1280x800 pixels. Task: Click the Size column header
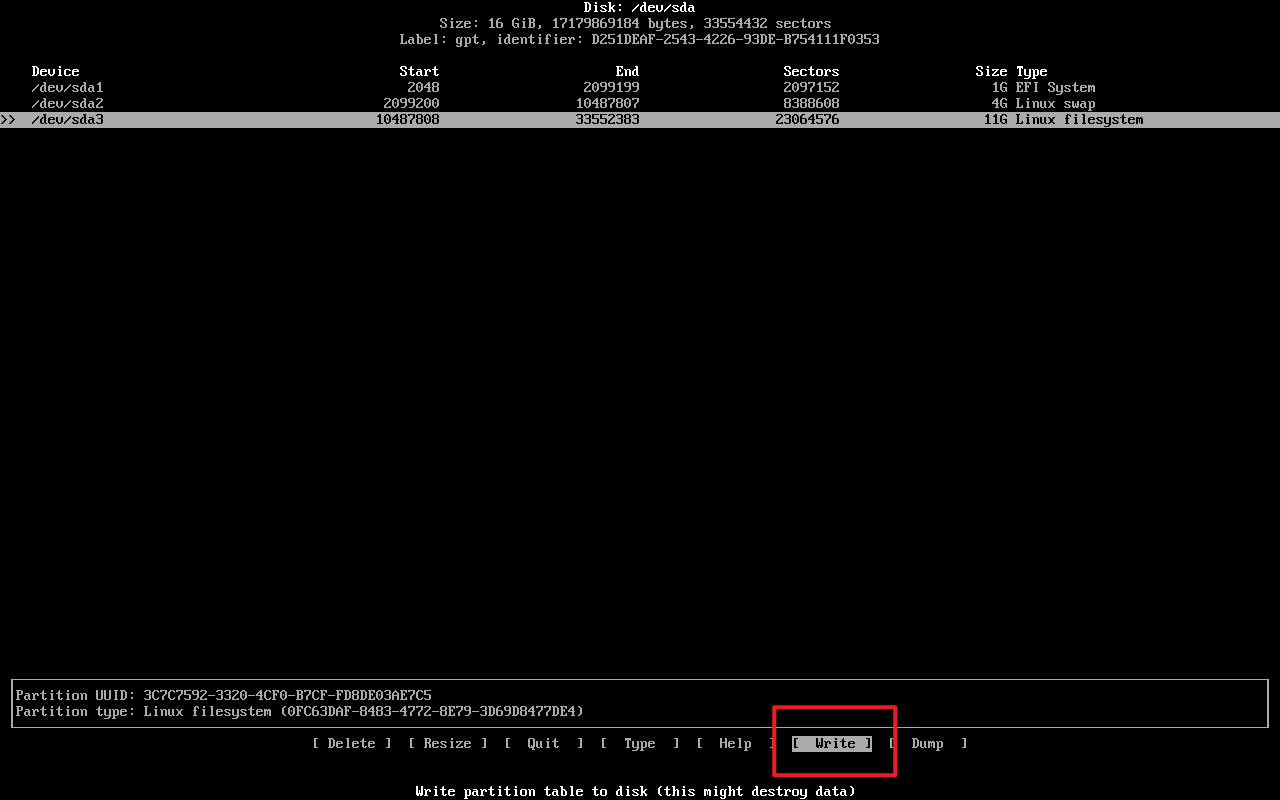[x=991, y=71]
